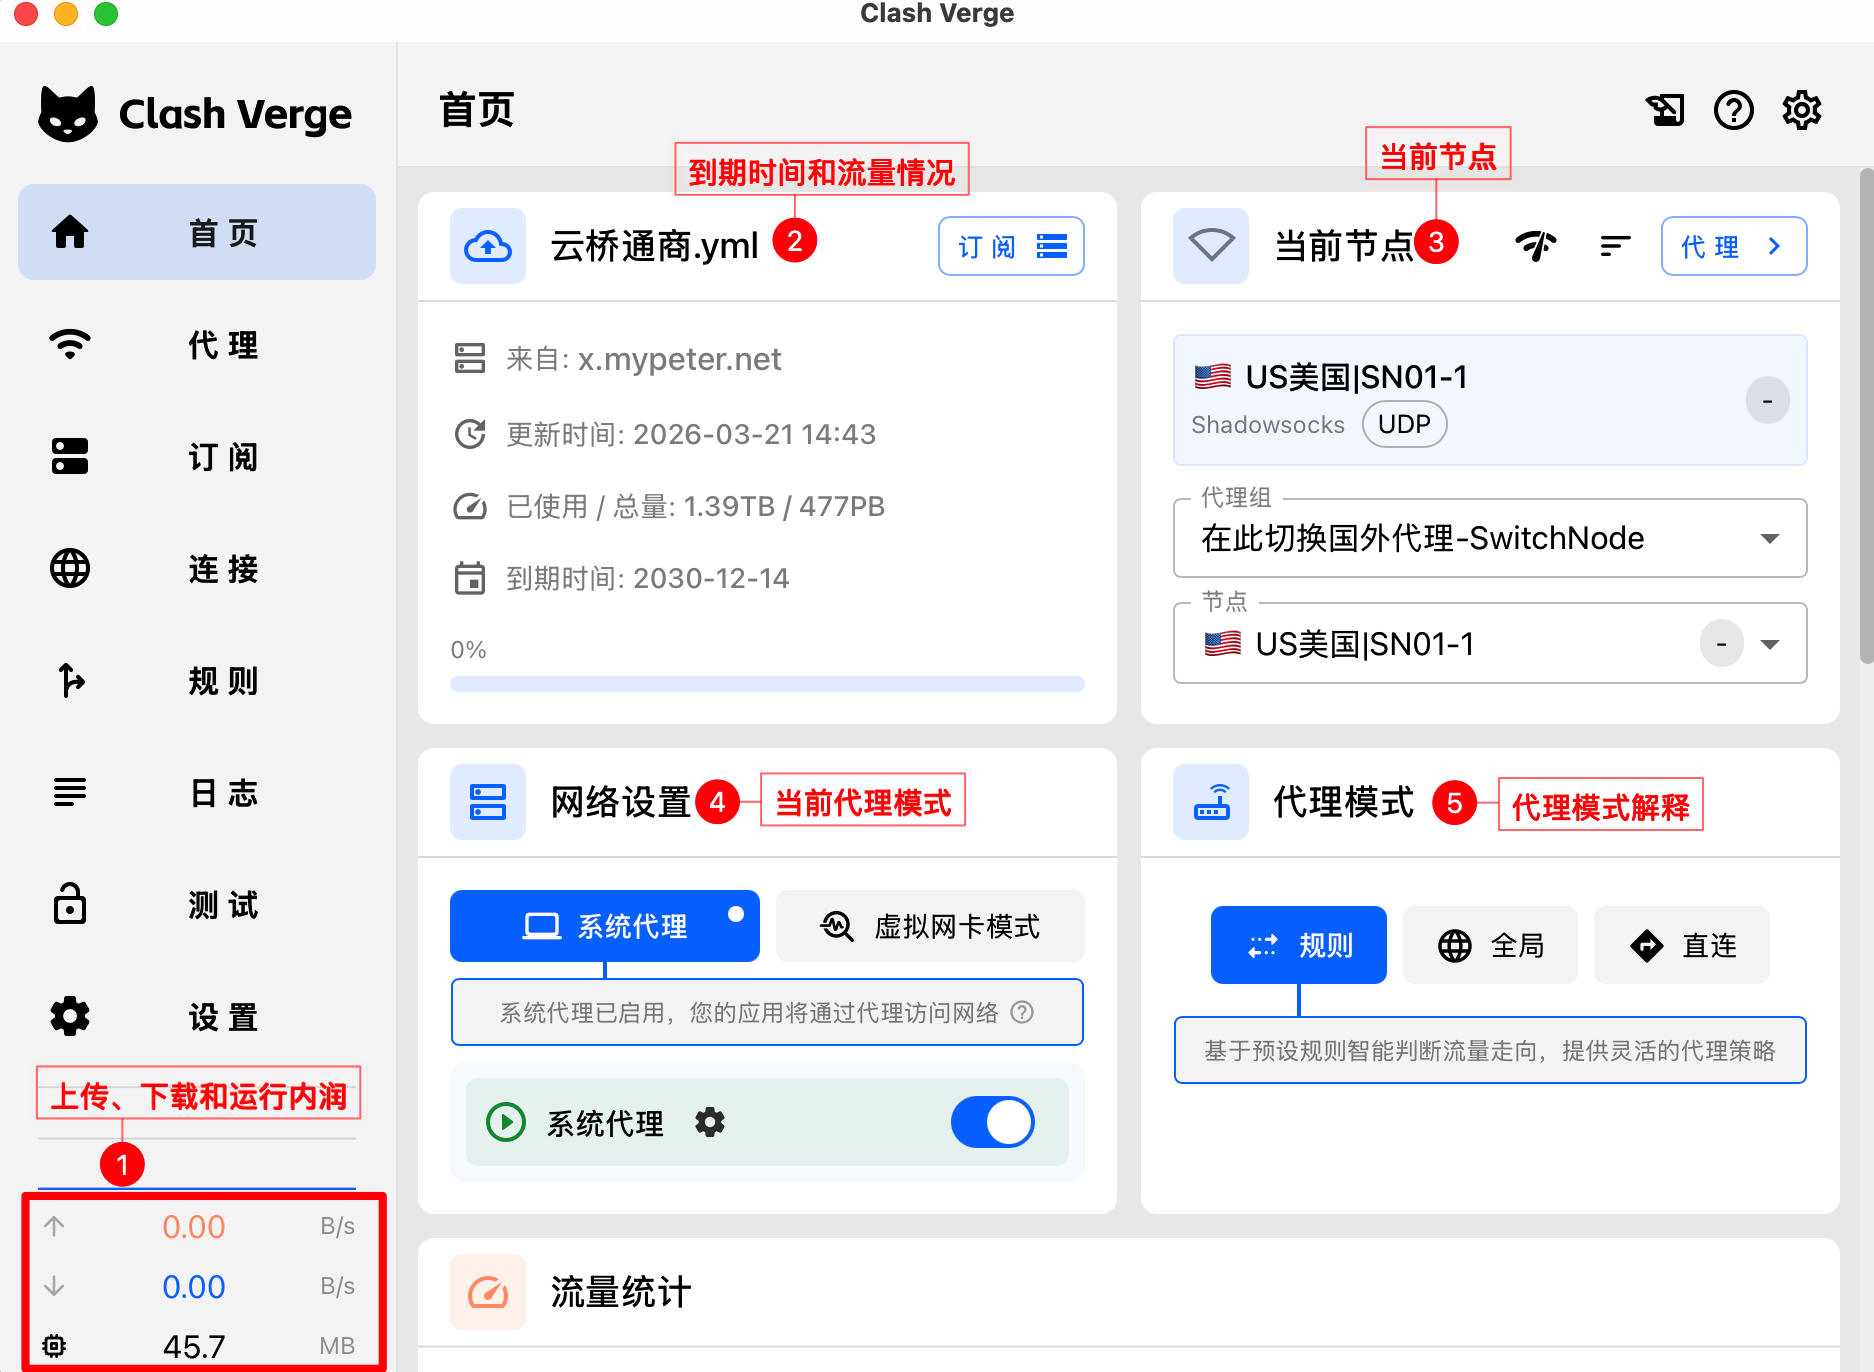Expand the 节点 node dropdown
The width and height of the screenshot is (1874, 1372).
point(1490,644)
